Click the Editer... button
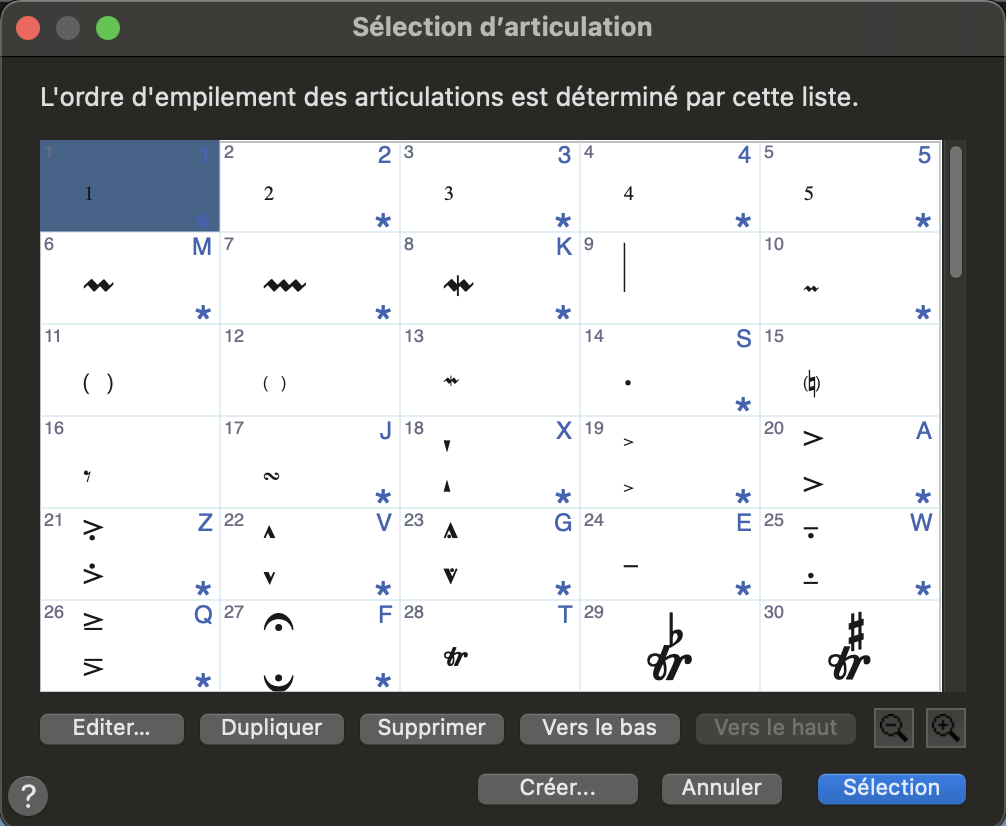This screenshot has width=1006, height=826. pyautogui.click(x=112, y=728)
